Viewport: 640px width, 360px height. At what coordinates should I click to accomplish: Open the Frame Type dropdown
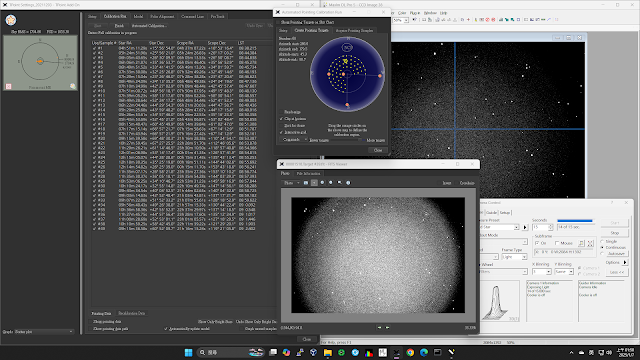(513, 257)
